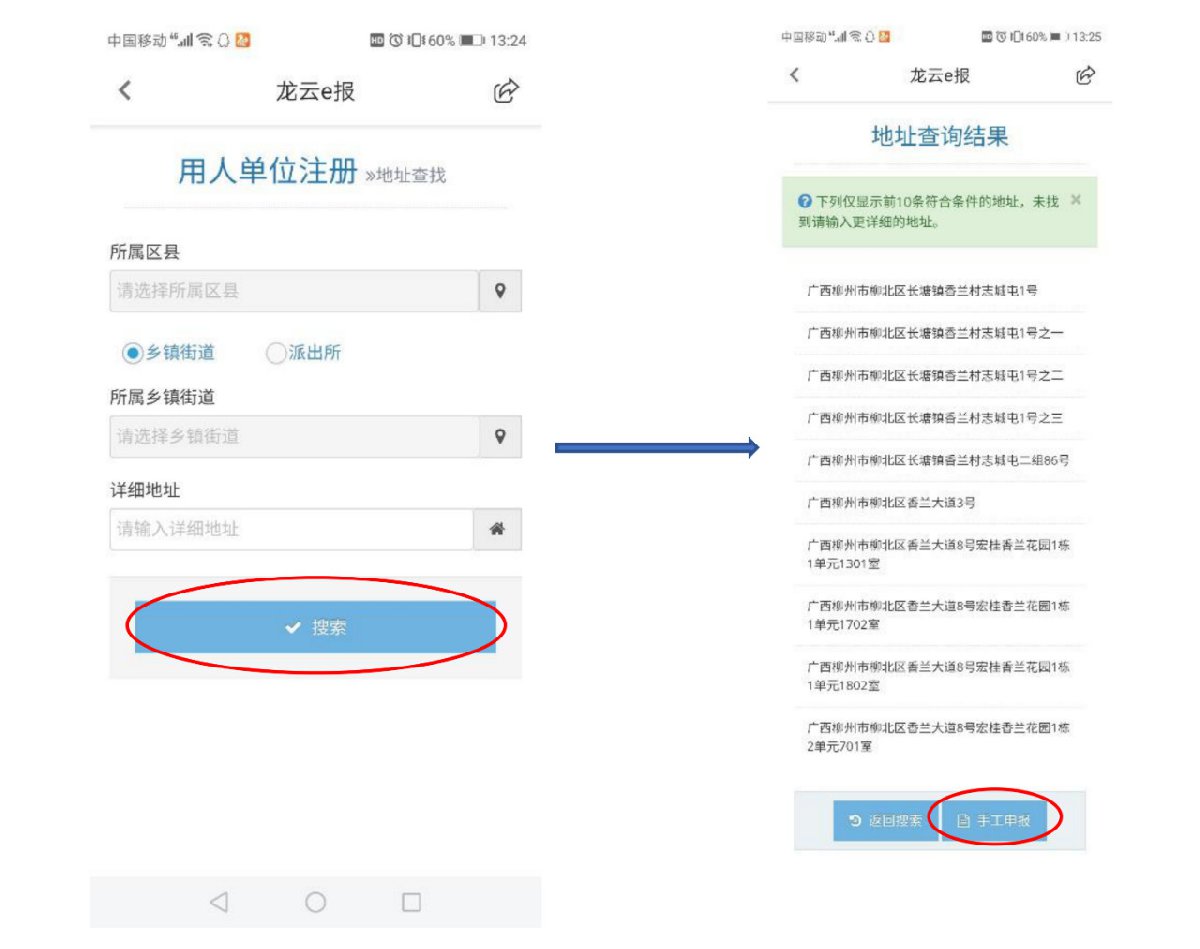Tap the home icon beside 详细地址 field
The height and width of the screenshot is (949, 1200).
tap(496, 530)
